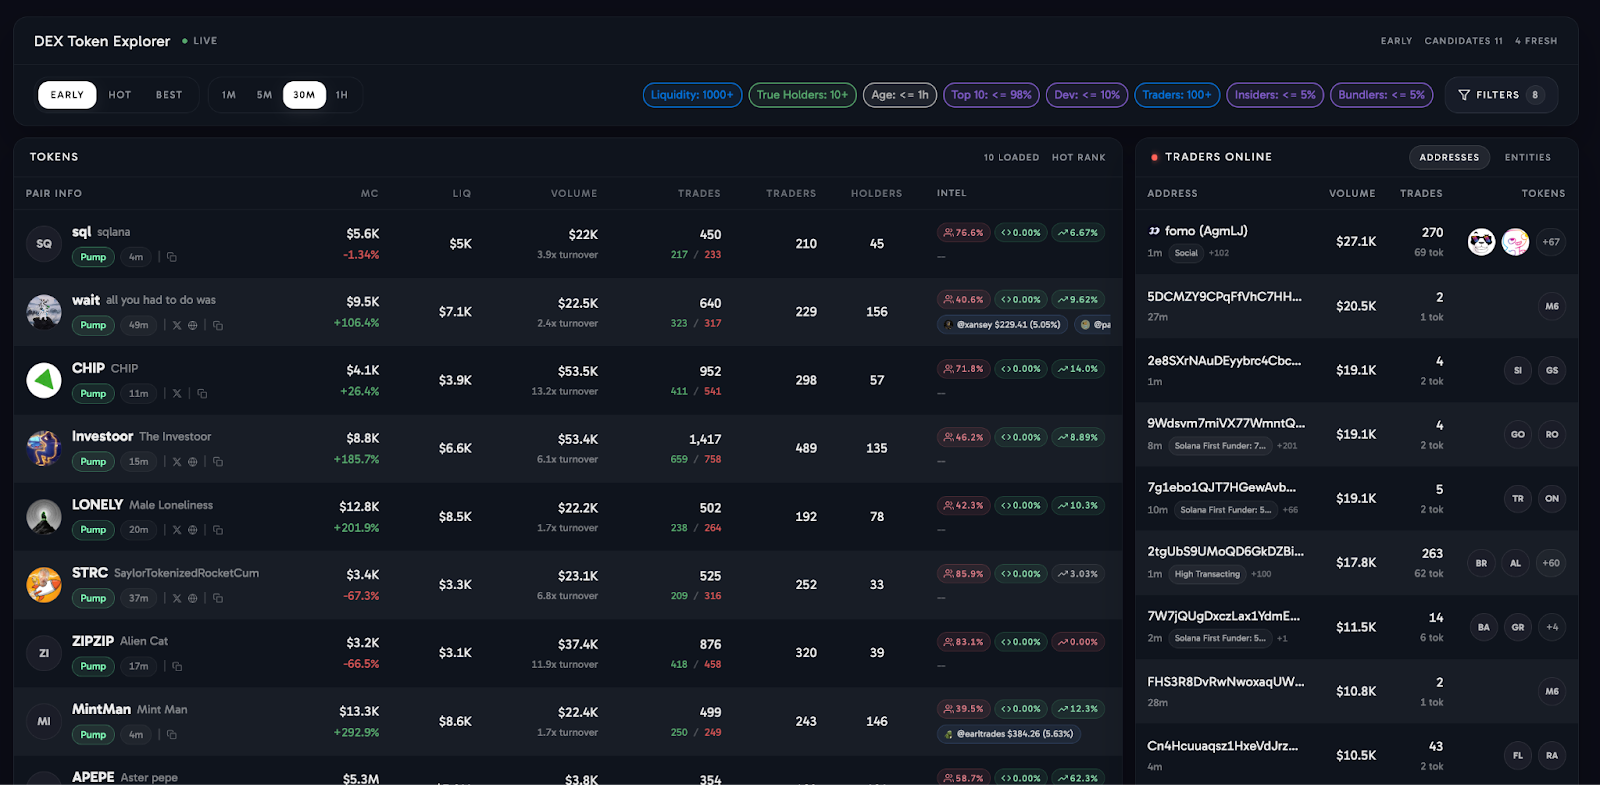Screen dimensions: 1600x785
Task: Copy the CHIP token contract address
Action: [202, 394]
